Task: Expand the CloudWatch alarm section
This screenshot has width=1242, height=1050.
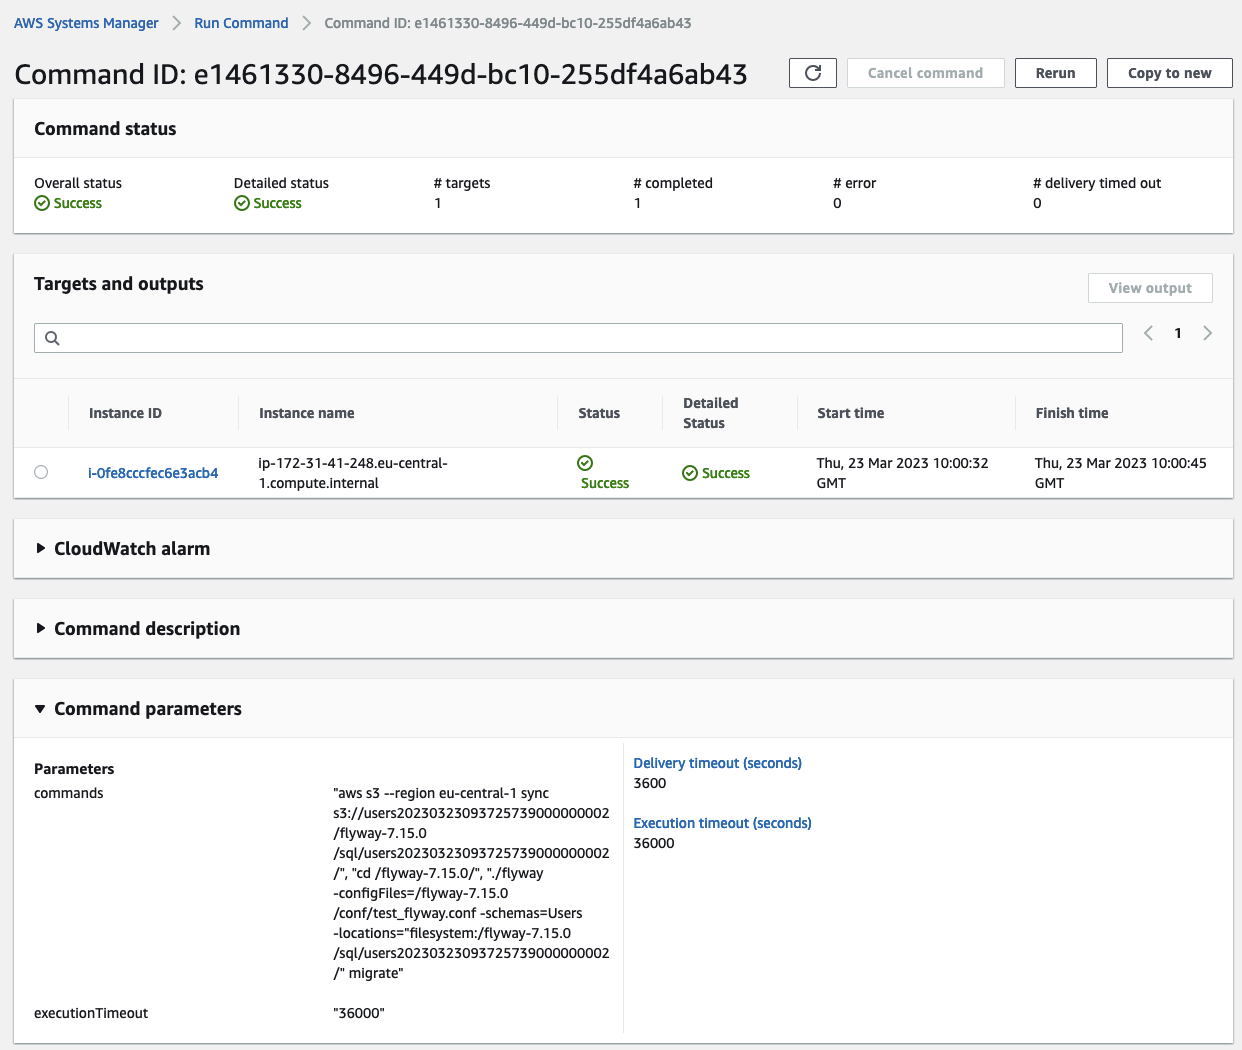Action: [41, 548]
